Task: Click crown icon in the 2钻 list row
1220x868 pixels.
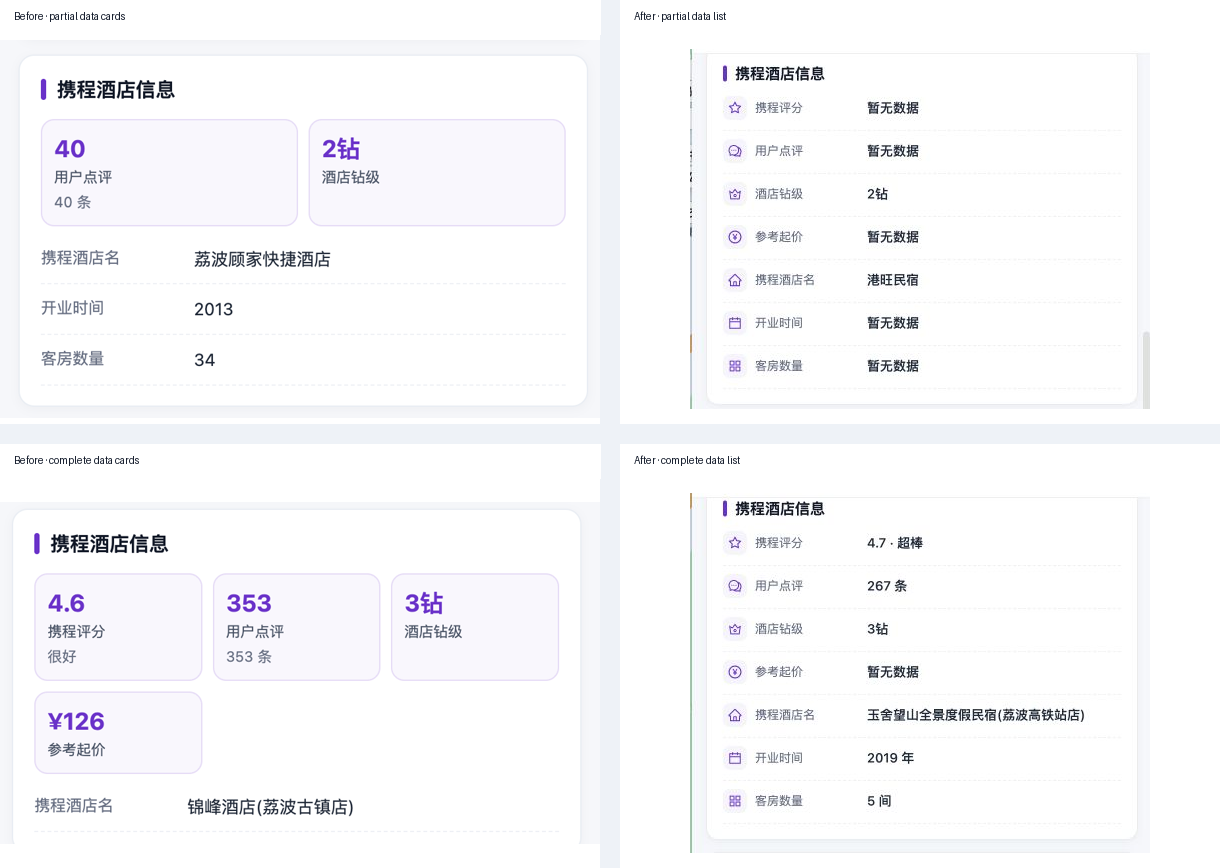Action: [735, 194]
